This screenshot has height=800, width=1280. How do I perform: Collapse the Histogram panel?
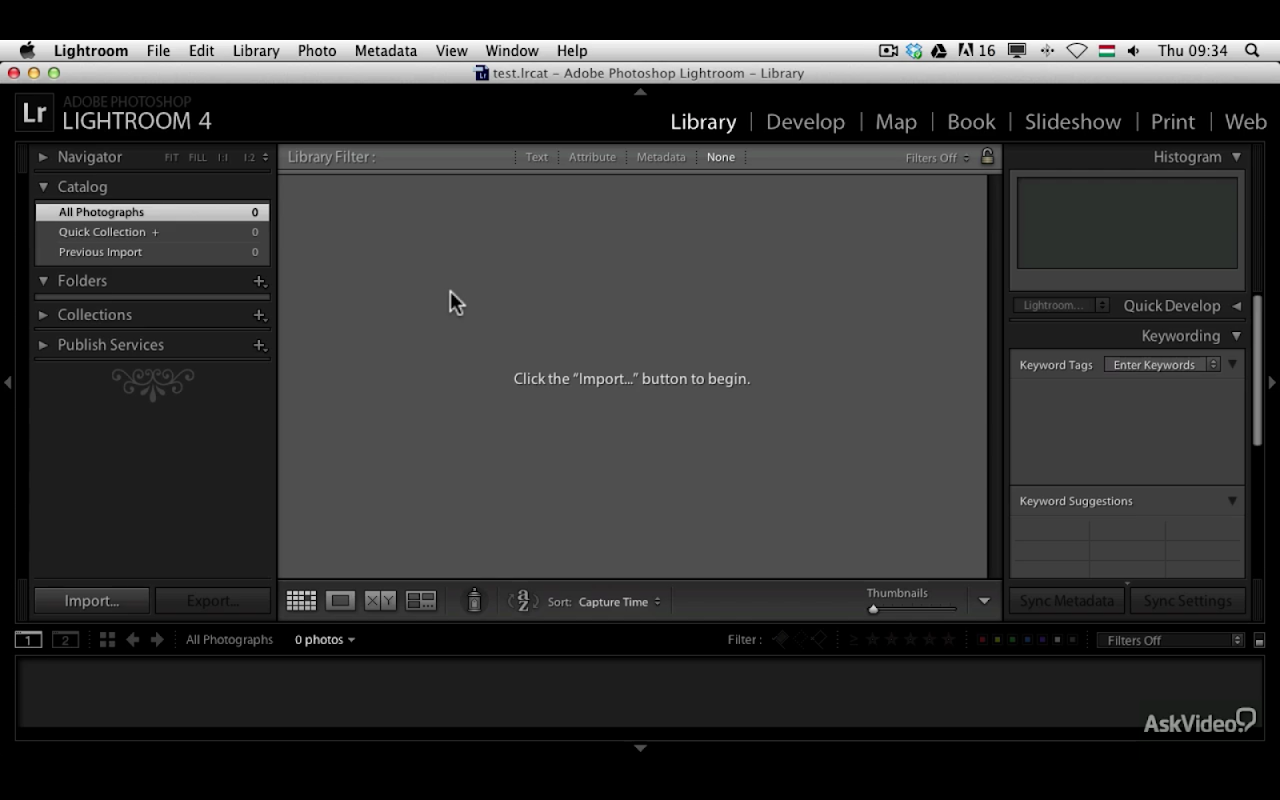tap(1236, 157)
